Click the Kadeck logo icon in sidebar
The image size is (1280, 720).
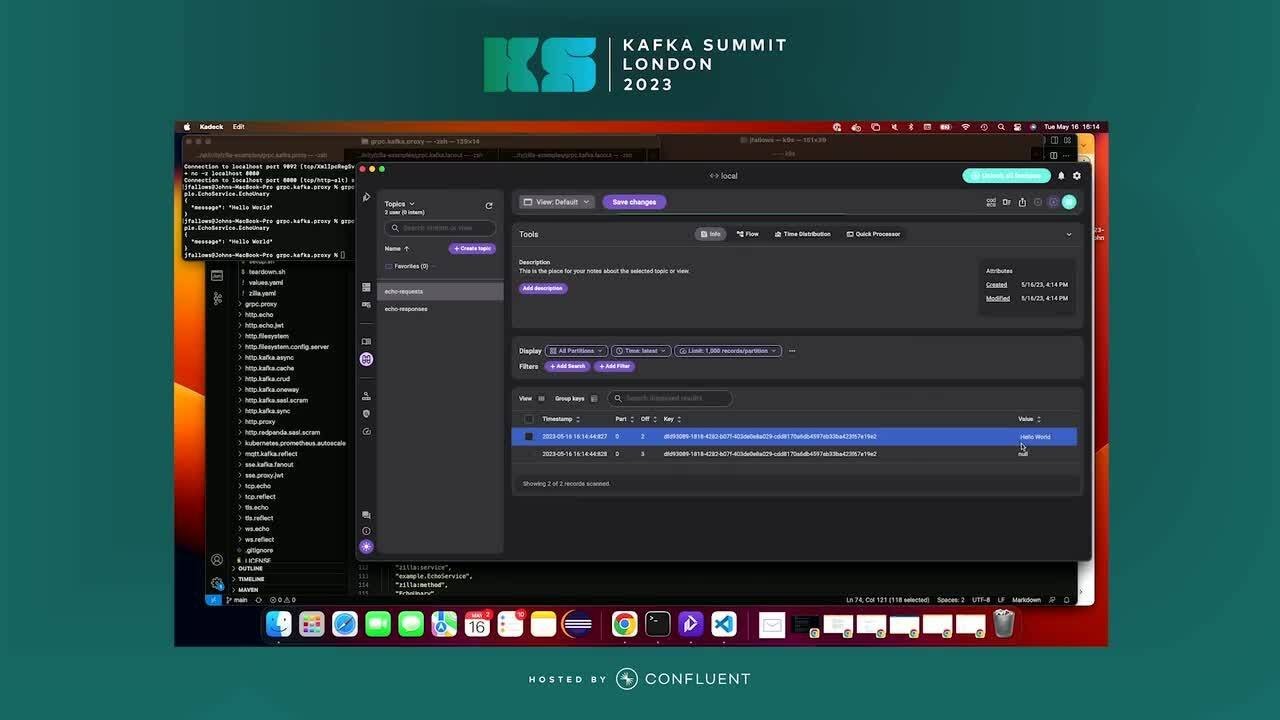point(366,198)
